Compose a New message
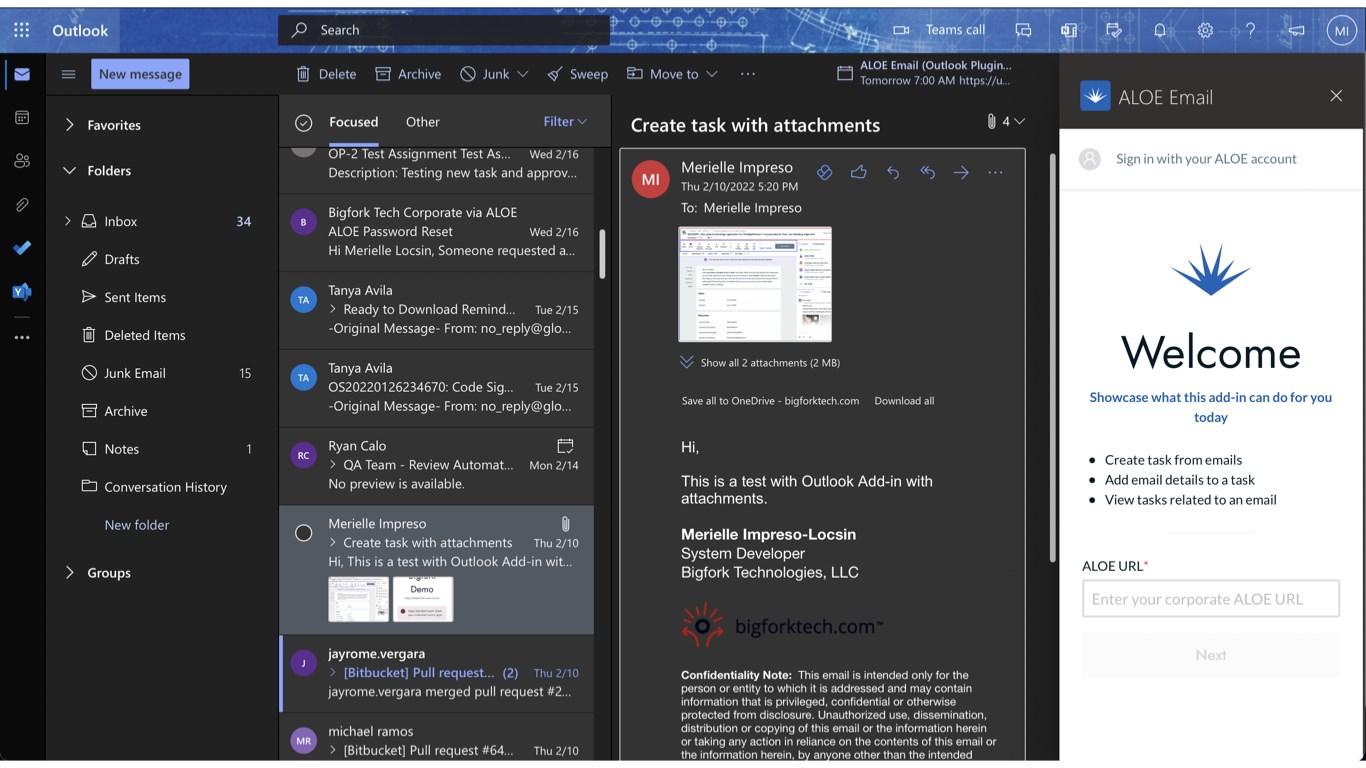Screen dimensions: 1366x768 (140, 74)
